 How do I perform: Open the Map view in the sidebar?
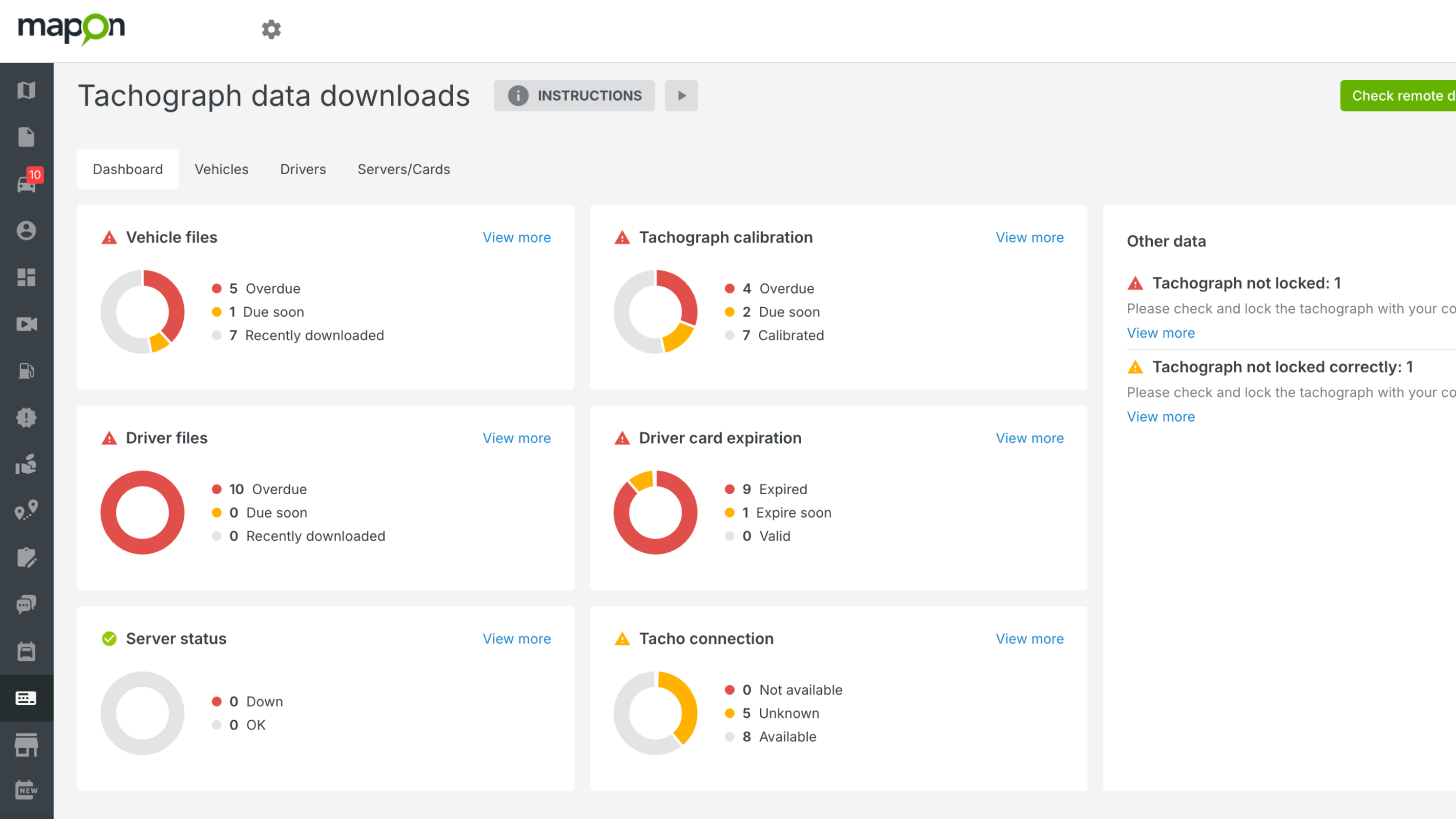[x=27, y=90]
